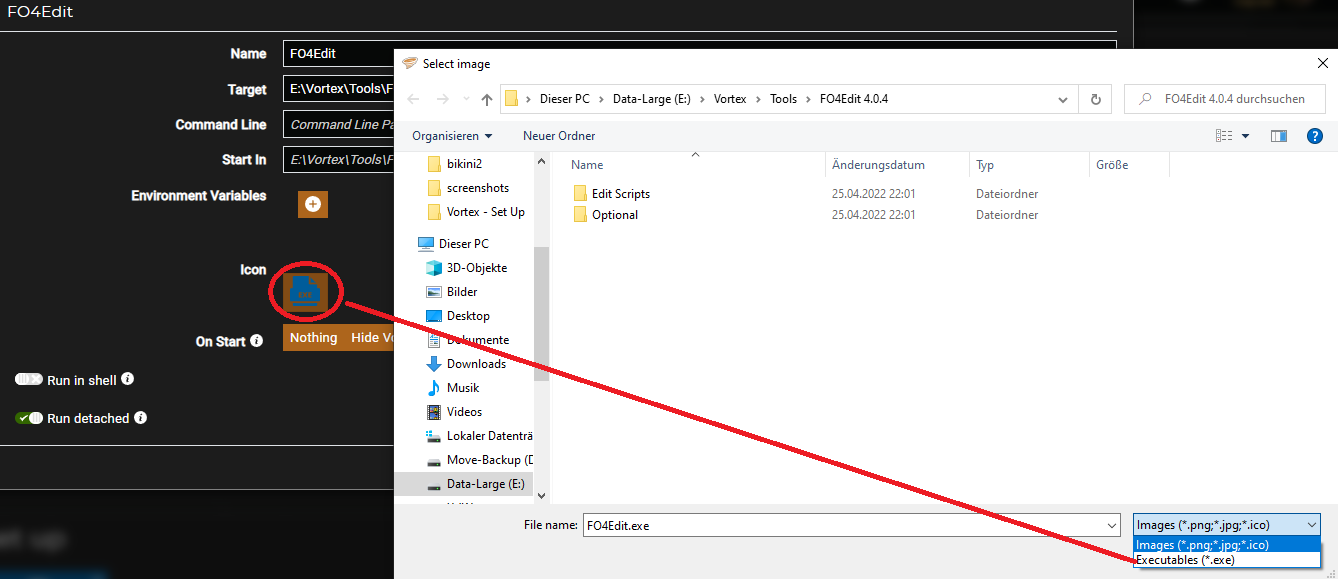Click Dieser PC in breadcrumb path
The width and height of the screenshot is (1338, 579).
click(564, 99)
